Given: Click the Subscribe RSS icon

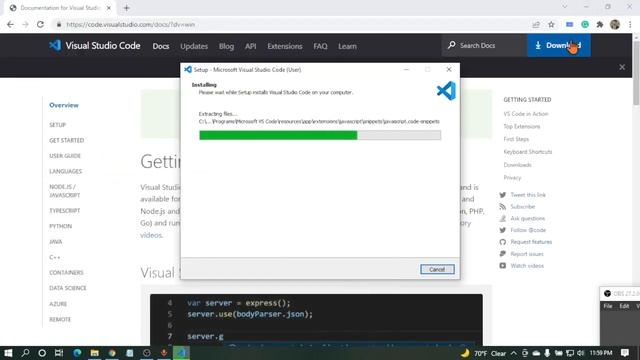Looking at the screenshot, I should click(502, 207).
